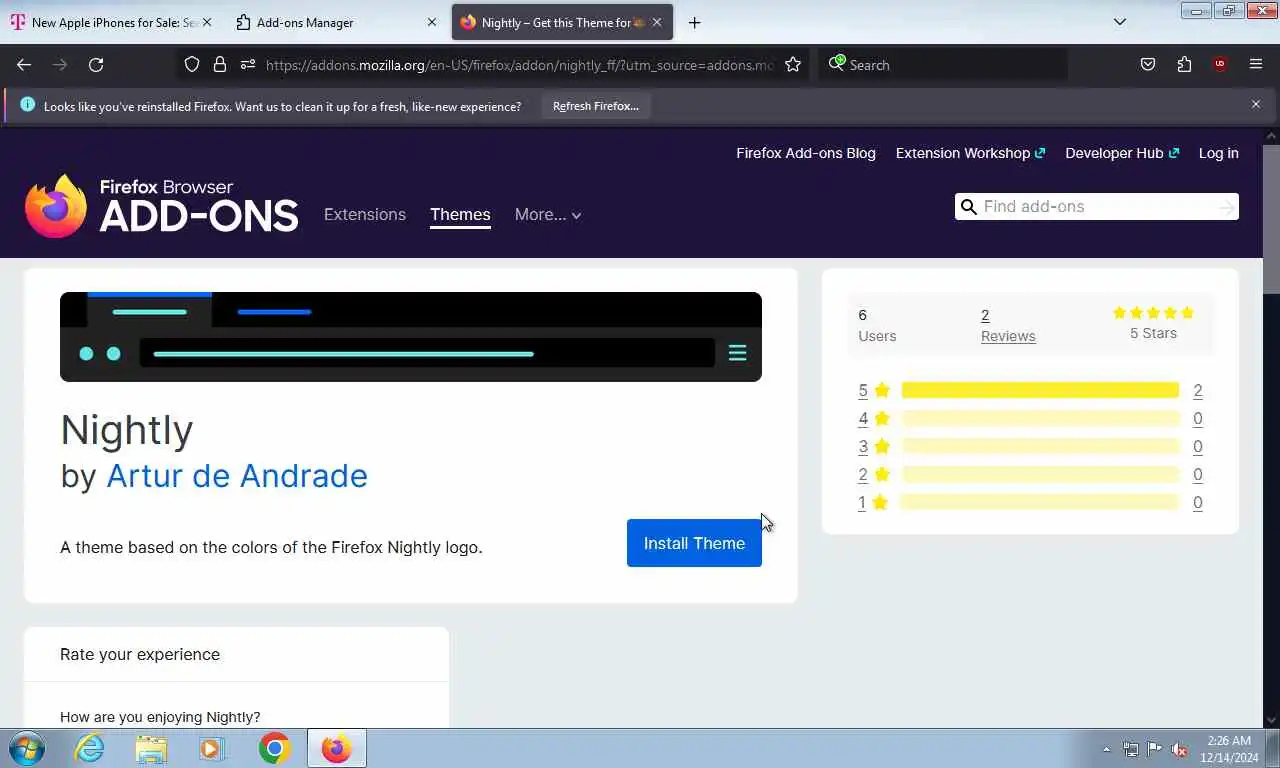This screenshot has width=1280, height=768.
Task: Bookmark this page with star icon
Action: [793, 64]
